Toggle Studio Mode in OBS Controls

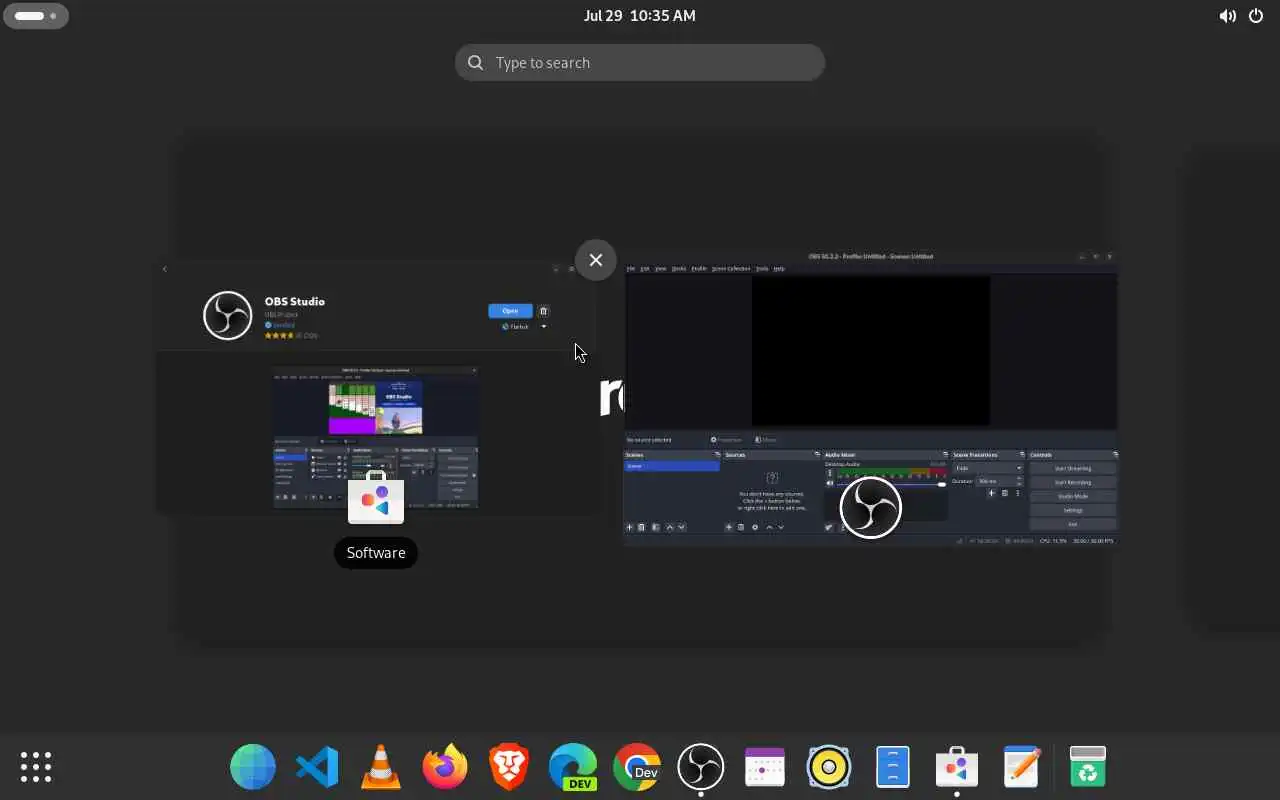coord(1073,496)
